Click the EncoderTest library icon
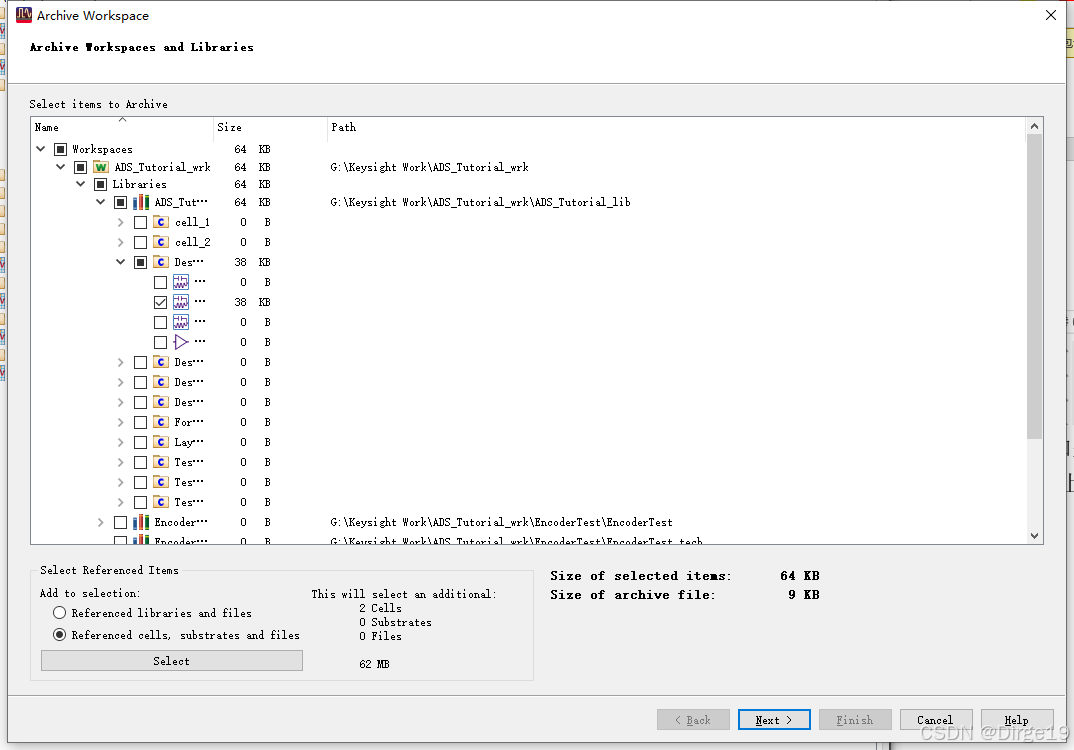The width and height of the screenshot is (1074, 750). pyautogui.click(x=141, y=521)
